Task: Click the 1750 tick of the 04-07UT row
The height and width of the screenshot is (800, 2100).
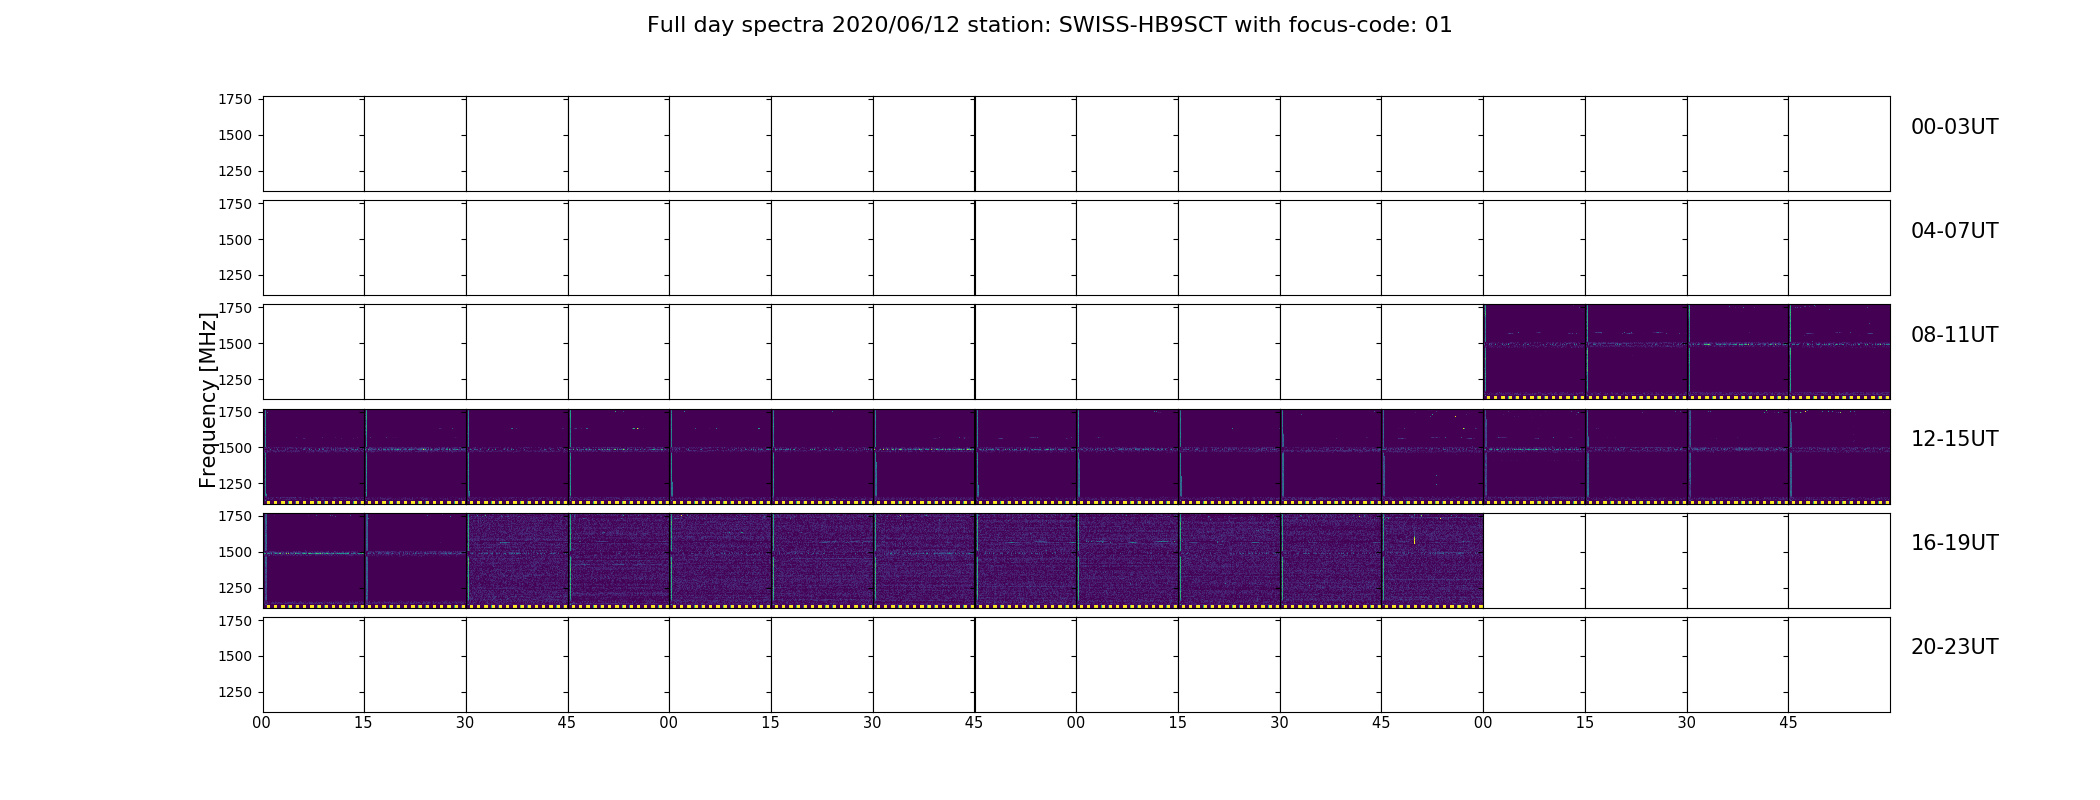Action: 234,204
